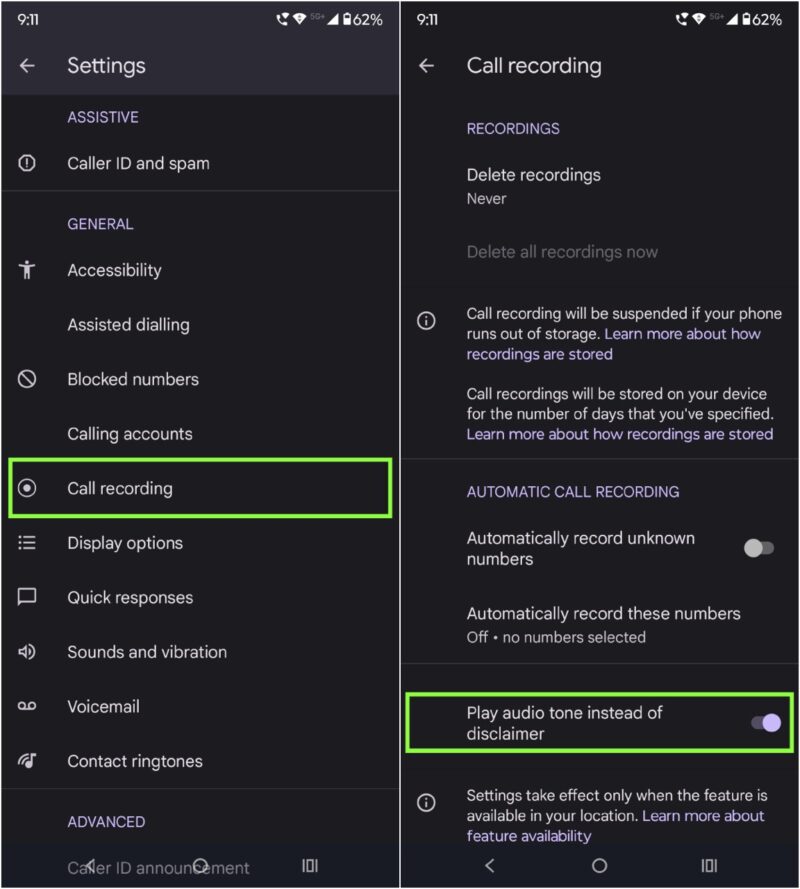Image resolution: width=800 pixels, height=889 pixels.
Task: Select the Sounds and vibration speaker icon
Action: pos(27,652)
